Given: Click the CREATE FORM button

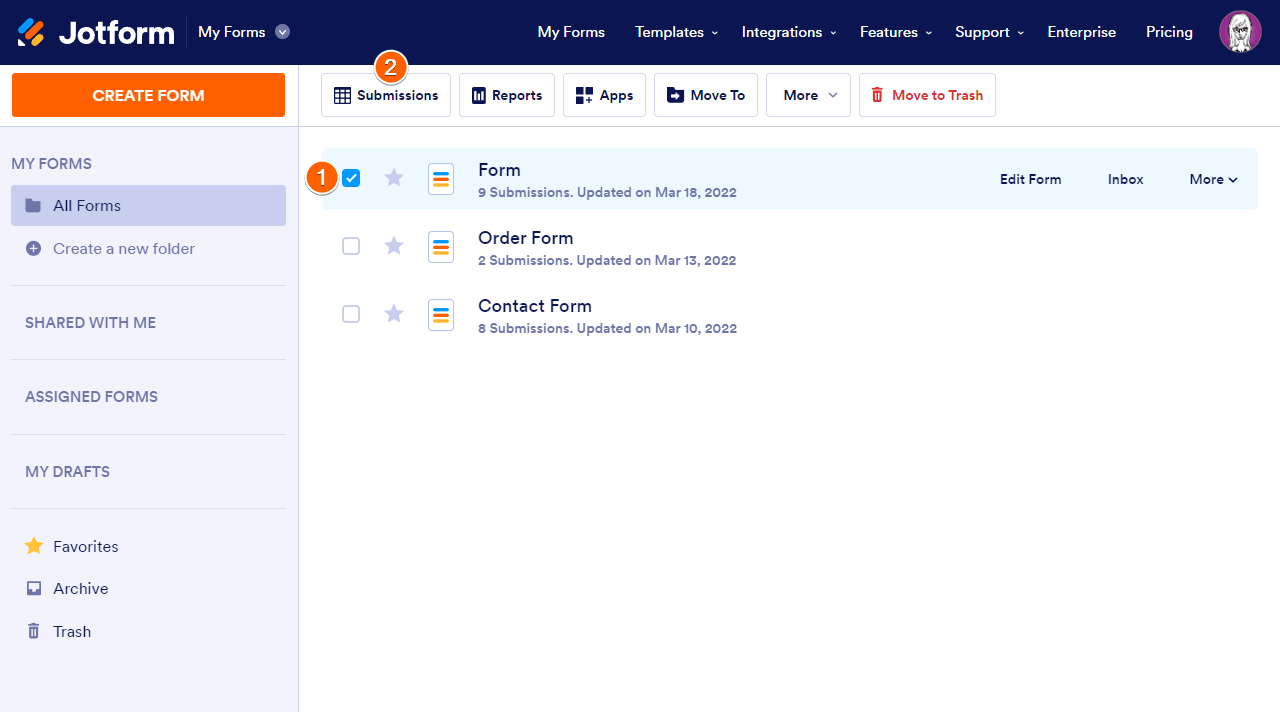Looking at the screenshot, I should click(x=148, y=95).
